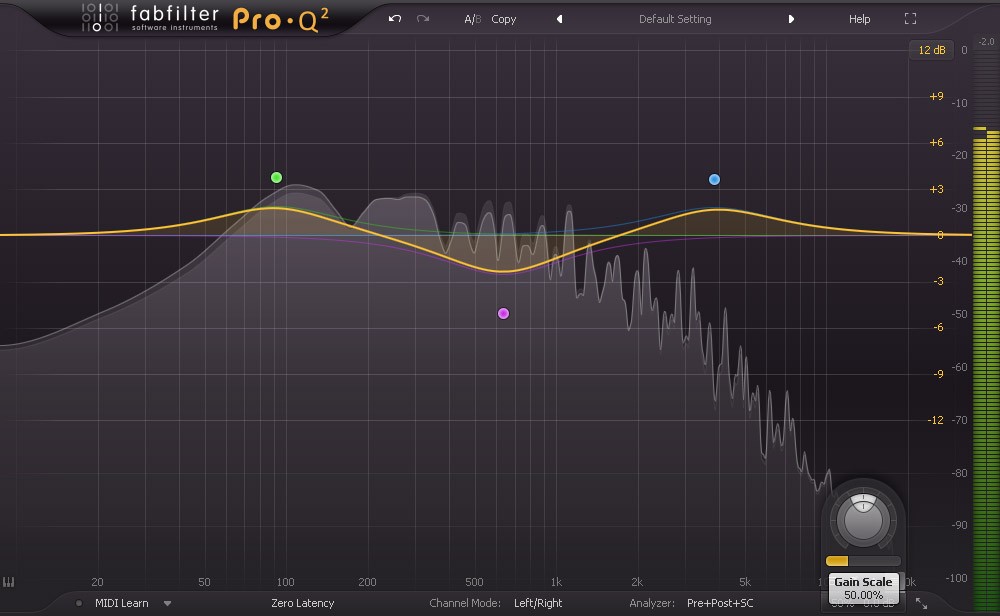The width and height of the screenshot is (1000, 616).
Task: Click the output gain knob
Action: [x=863, y=519]
